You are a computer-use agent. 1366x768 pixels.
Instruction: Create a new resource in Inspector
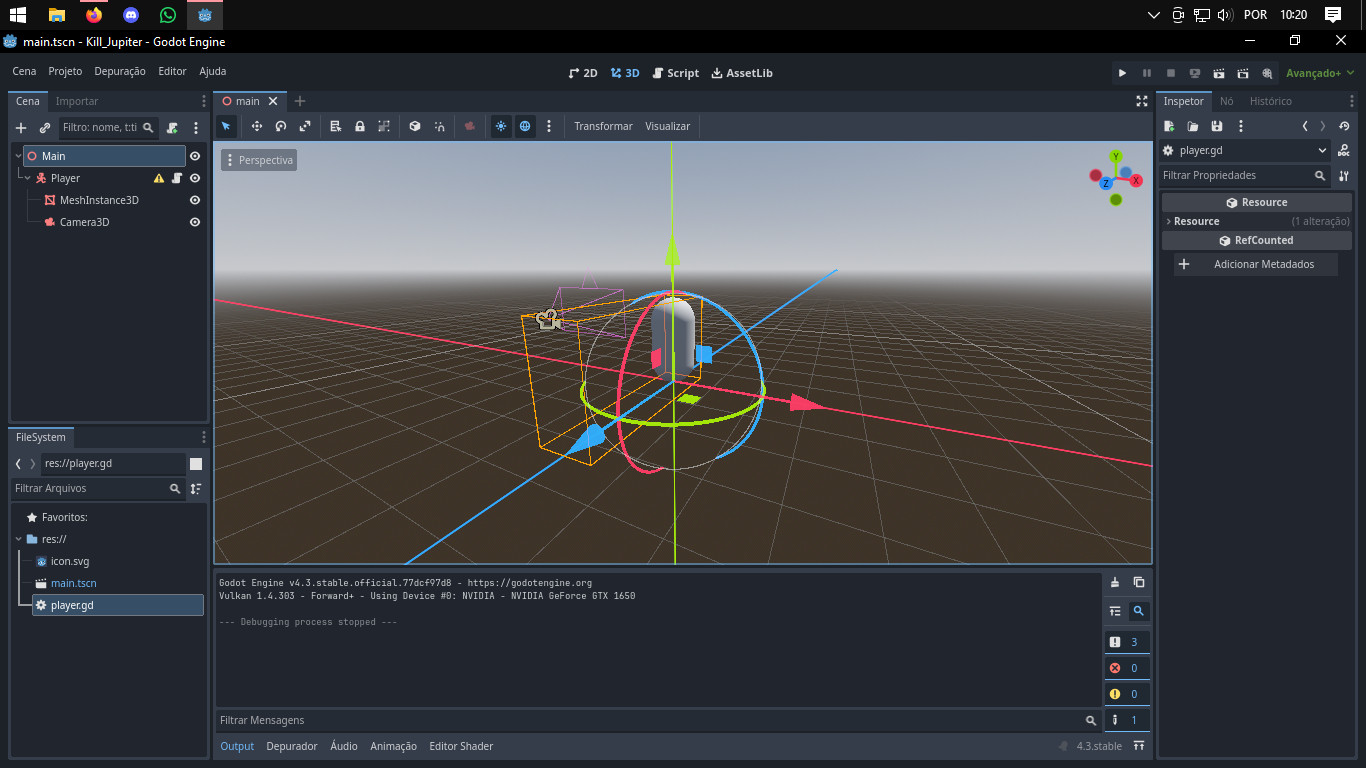[x=1169, y=126]
